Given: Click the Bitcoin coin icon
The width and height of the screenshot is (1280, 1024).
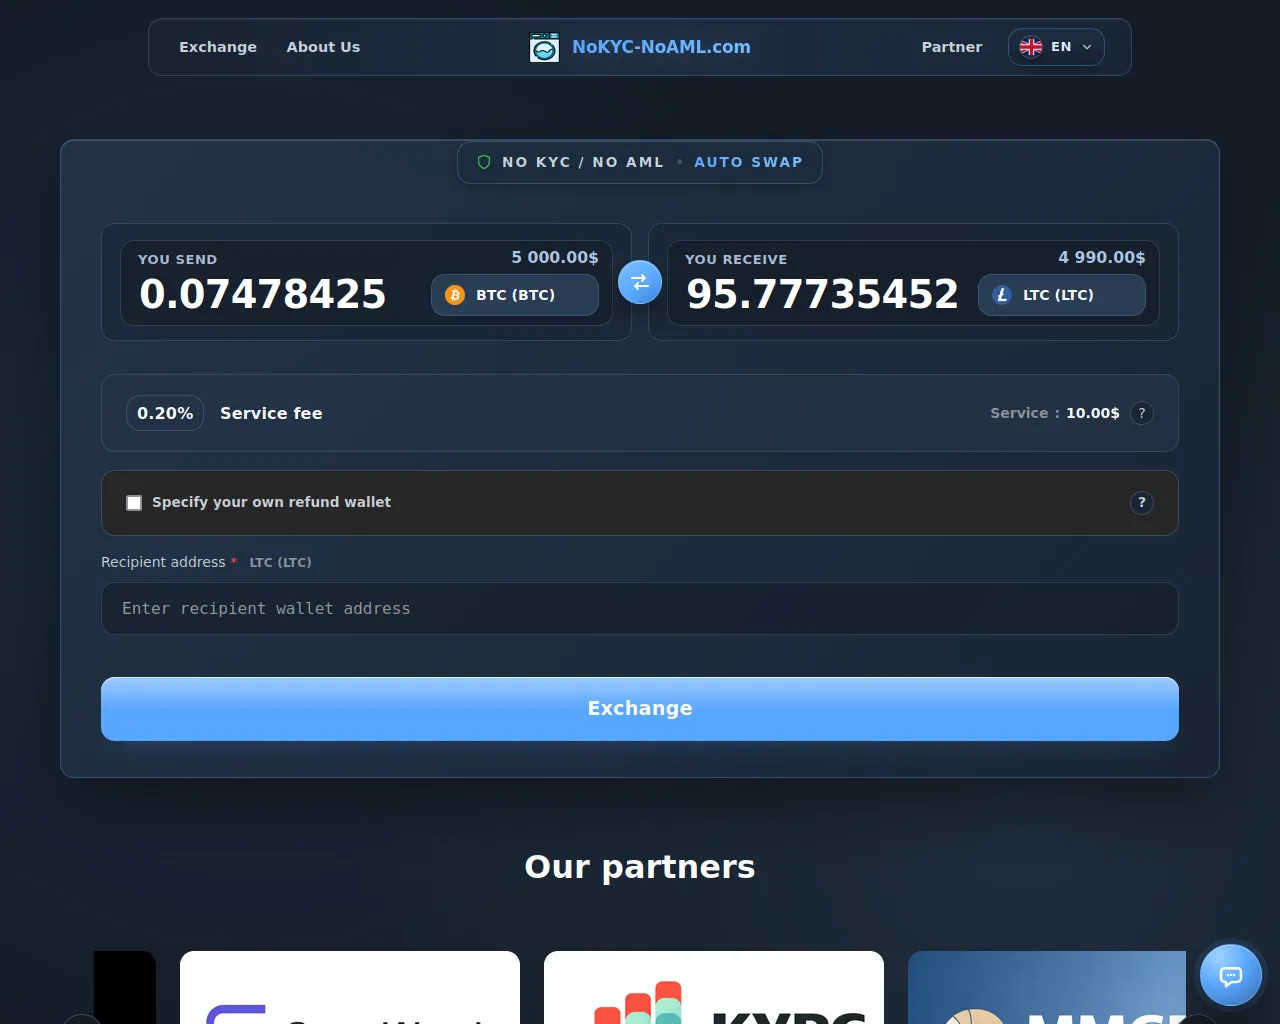Looking at the screenshot, I should (x=455, y=295).
